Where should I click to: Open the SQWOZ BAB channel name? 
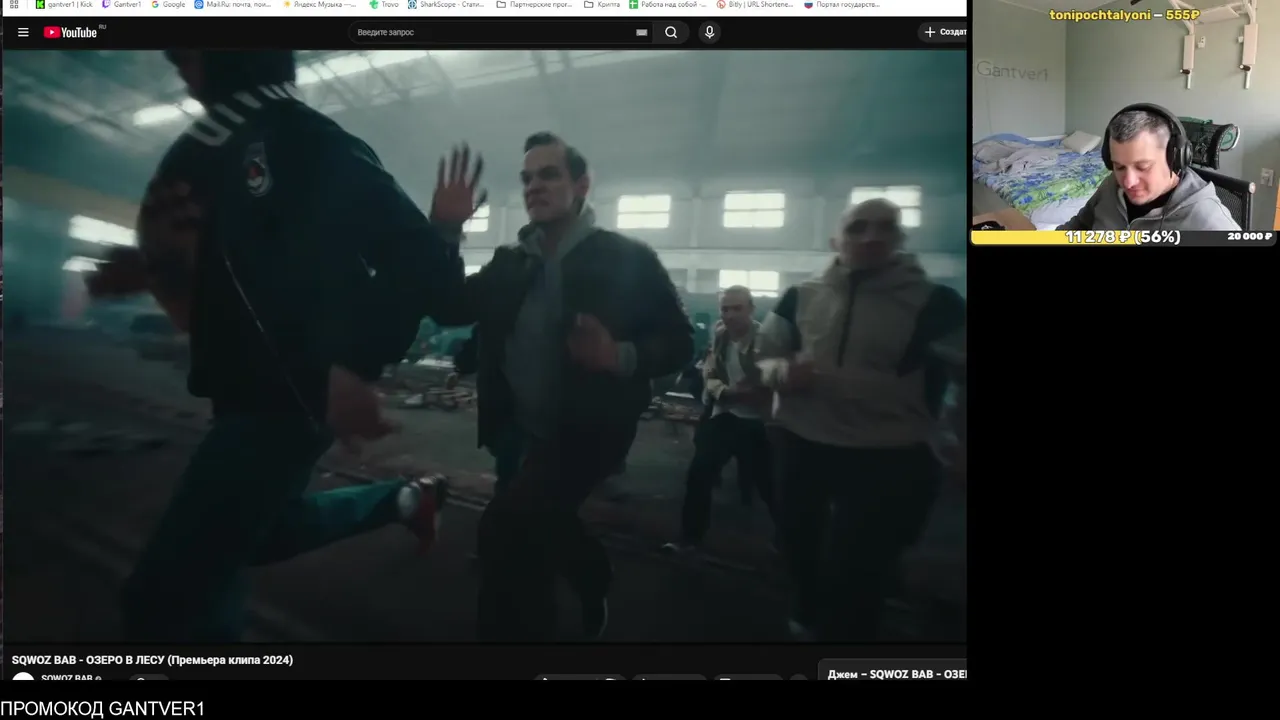(x=69, y=678)
